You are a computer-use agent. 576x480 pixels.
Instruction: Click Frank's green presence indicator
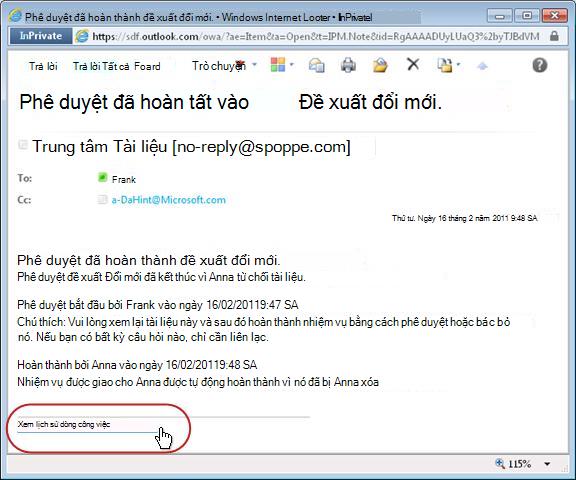[x=102, y=178]
